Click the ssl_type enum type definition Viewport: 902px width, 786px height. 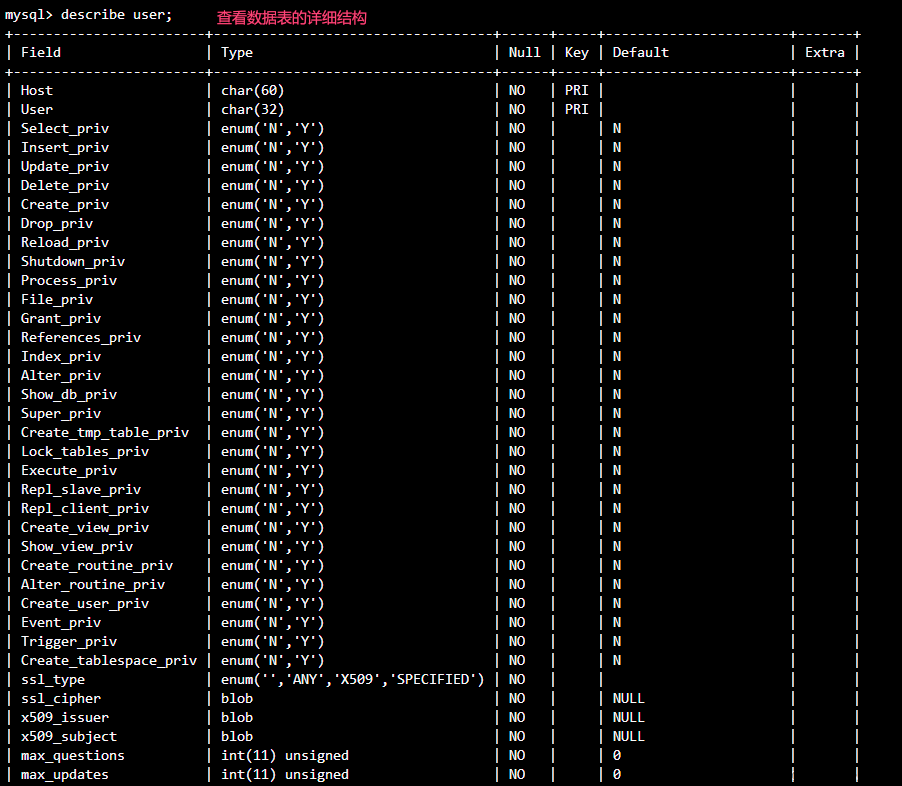353,679
